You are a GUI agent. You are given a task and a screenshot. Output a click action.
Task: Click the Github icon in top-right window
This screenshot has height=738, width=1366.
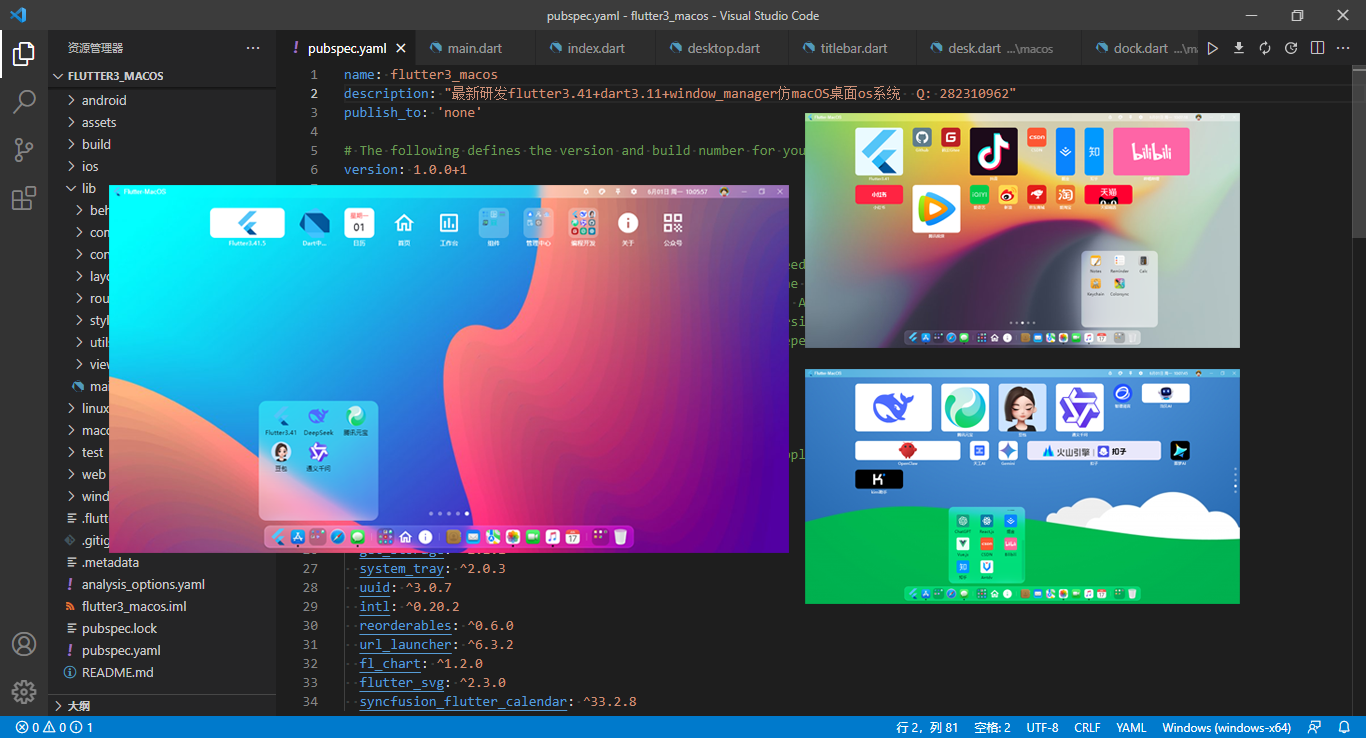point(922,138)
